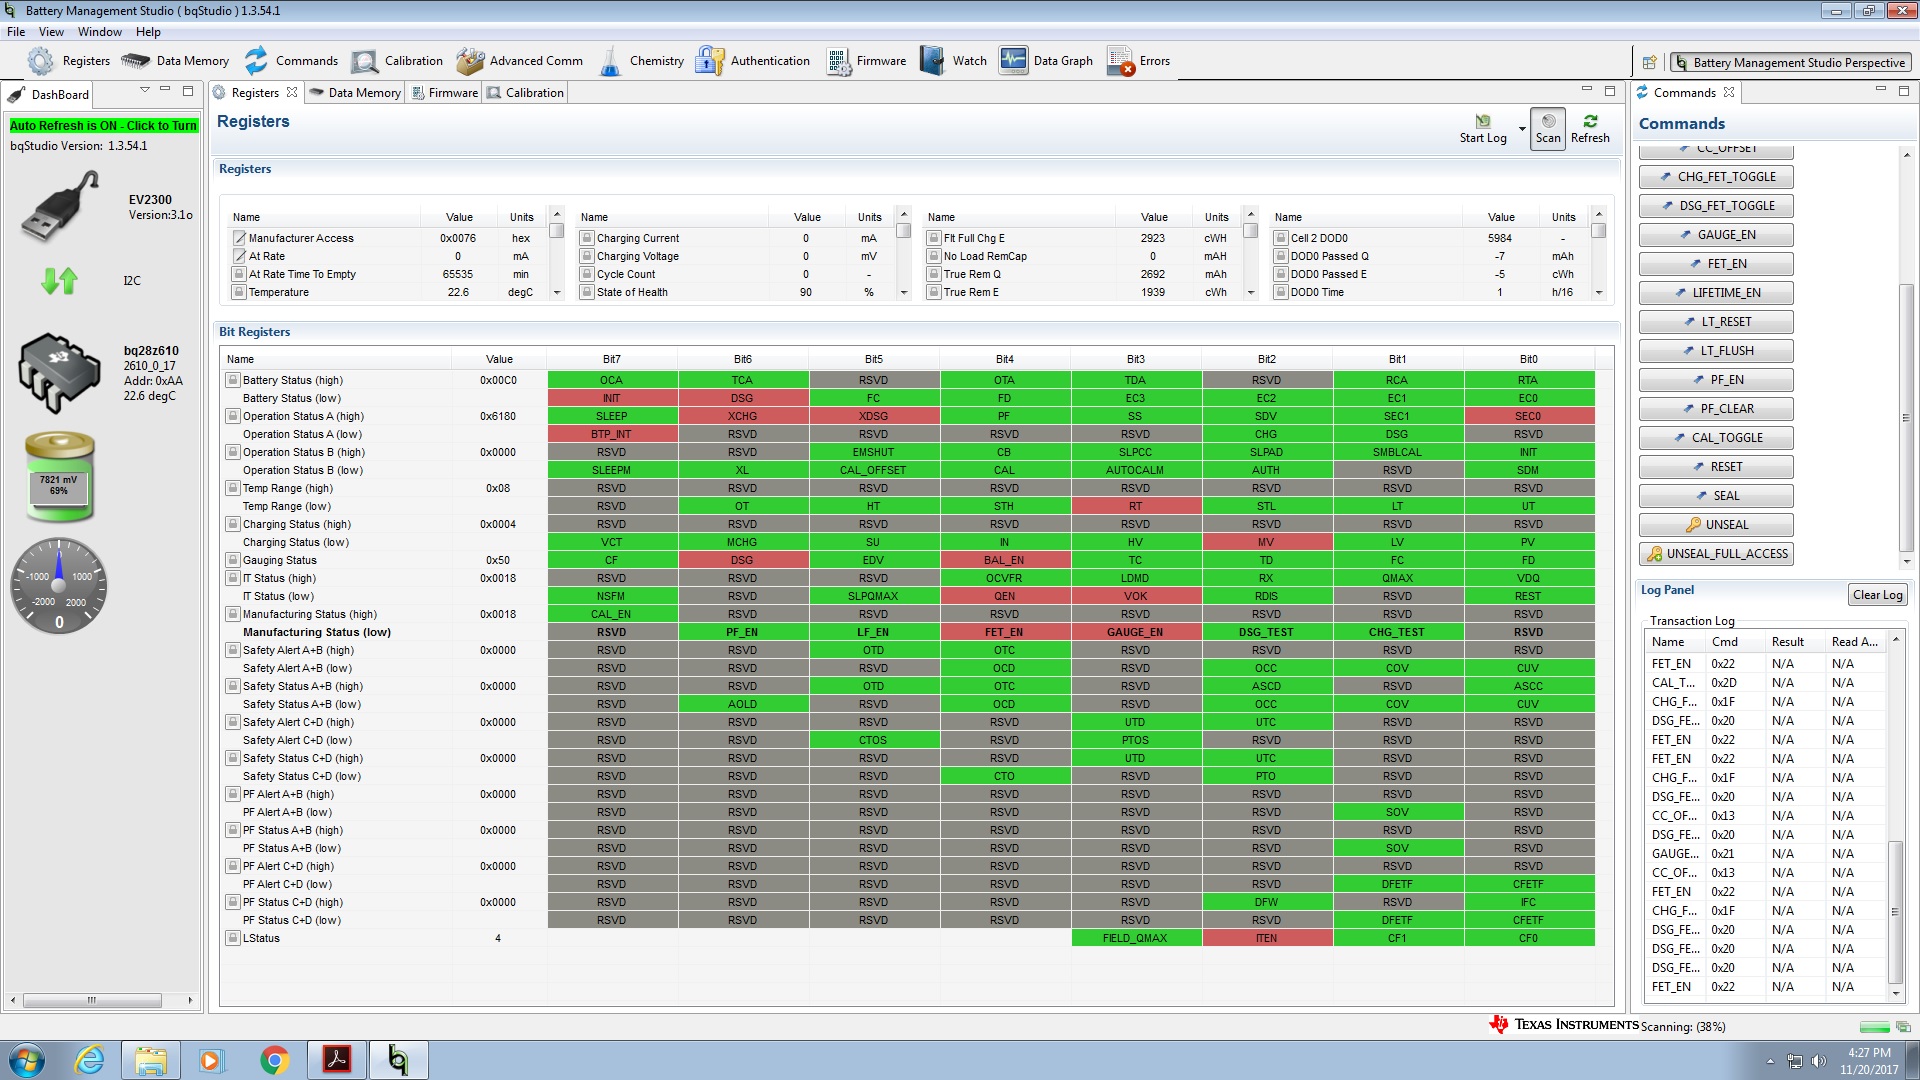This screenshot has height=1080, width=1920.
Task: Sort the Bit Registers by Name header
Action: tap(335, 359)
